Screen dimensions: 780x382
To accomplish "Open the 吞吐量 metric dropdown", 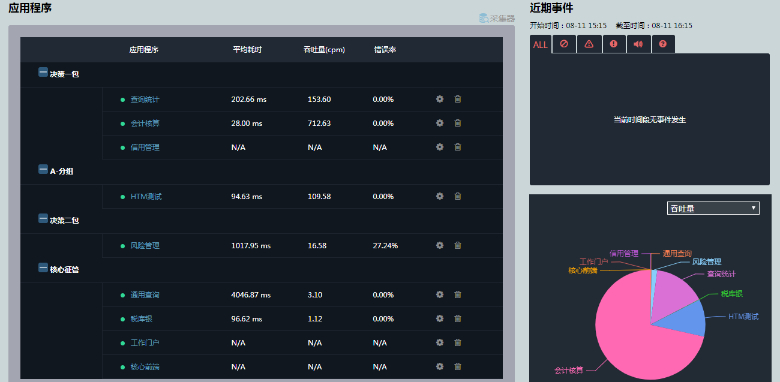I will click(713, 208).
